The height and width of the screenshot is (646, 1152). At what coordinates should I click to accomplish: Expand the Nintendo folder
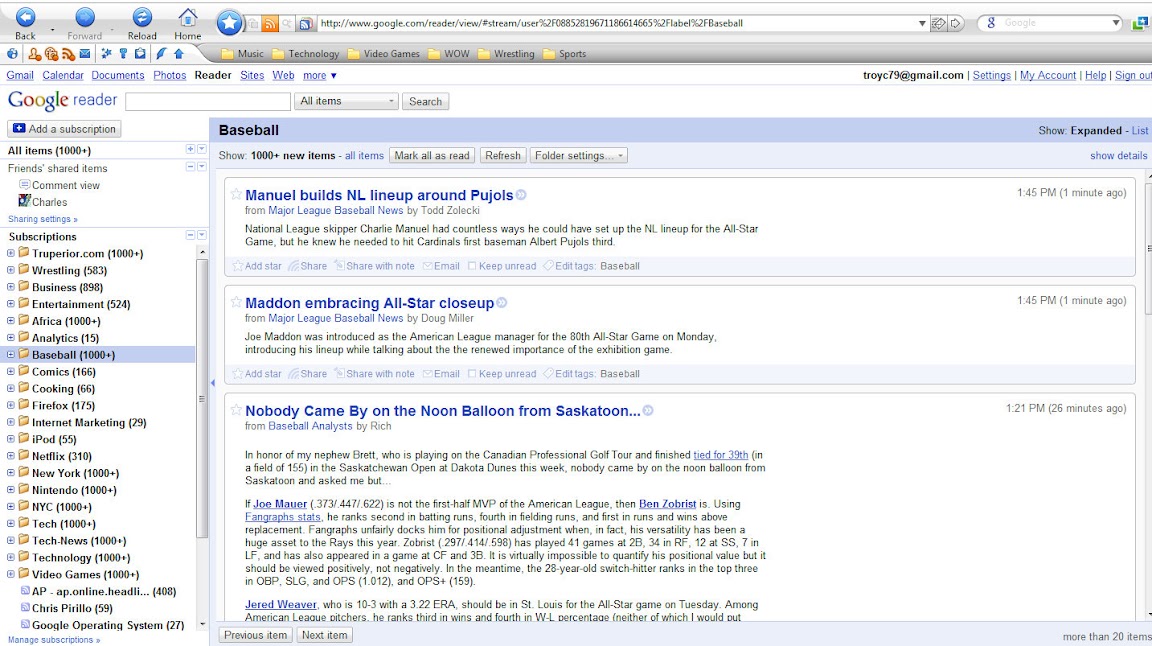10,489
